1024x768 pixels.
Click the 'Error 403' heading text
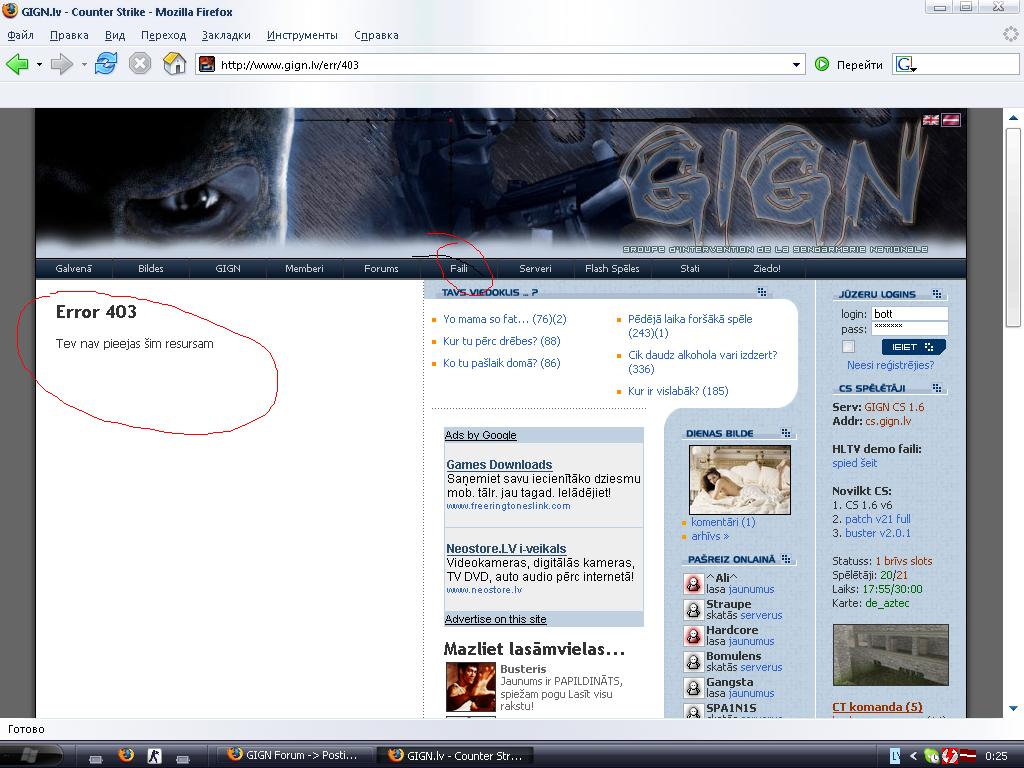pyautogui.click(x=96, y=312)
